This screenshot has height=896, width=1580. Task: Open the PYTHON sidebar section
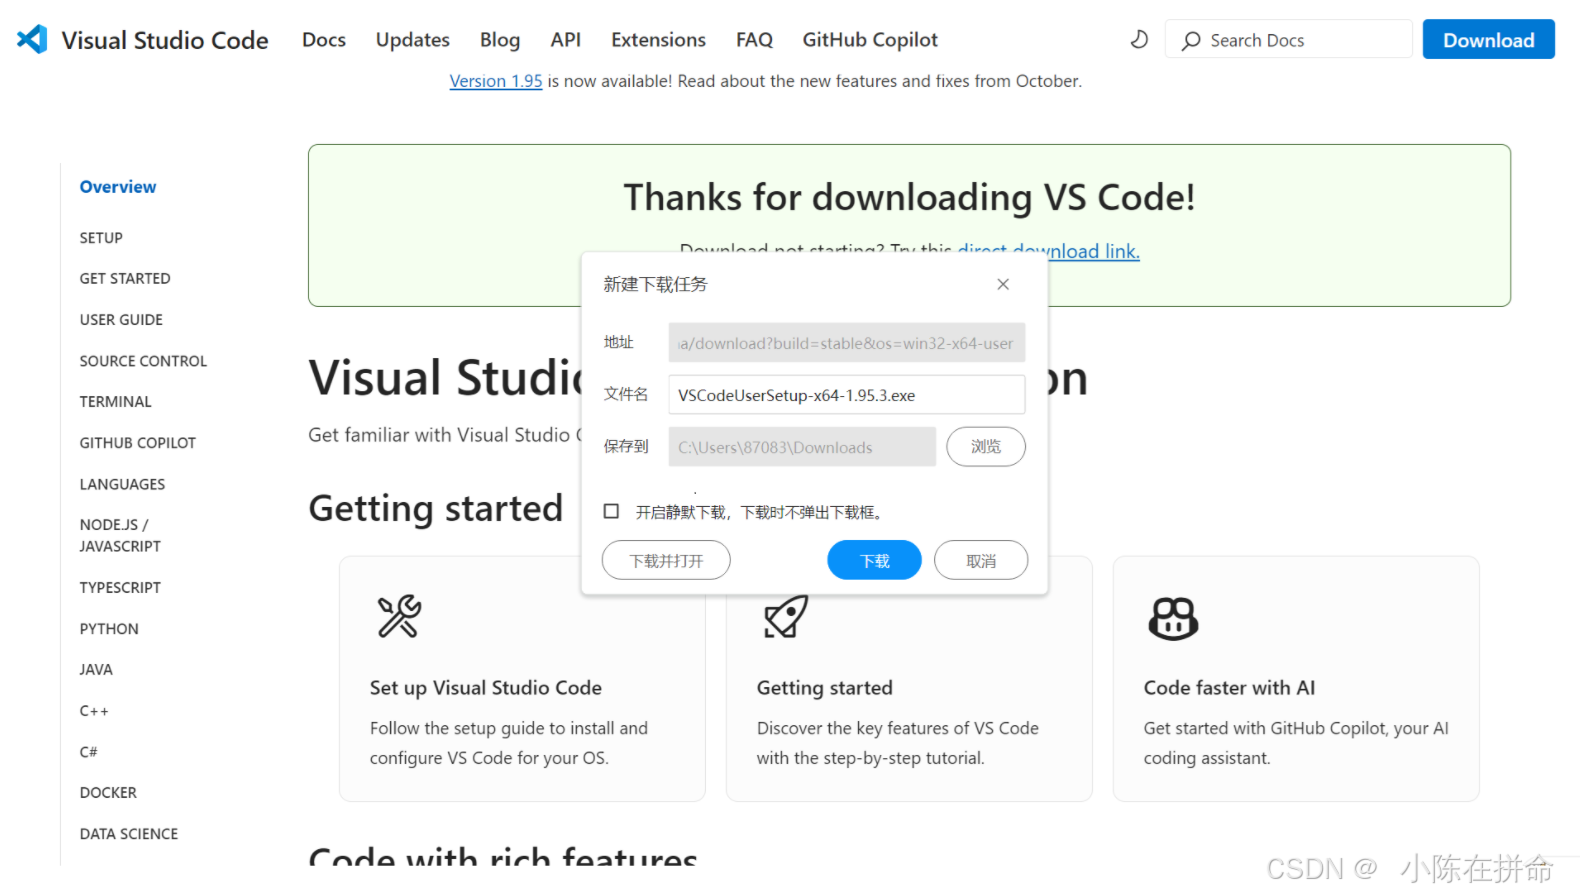[109, 629]
